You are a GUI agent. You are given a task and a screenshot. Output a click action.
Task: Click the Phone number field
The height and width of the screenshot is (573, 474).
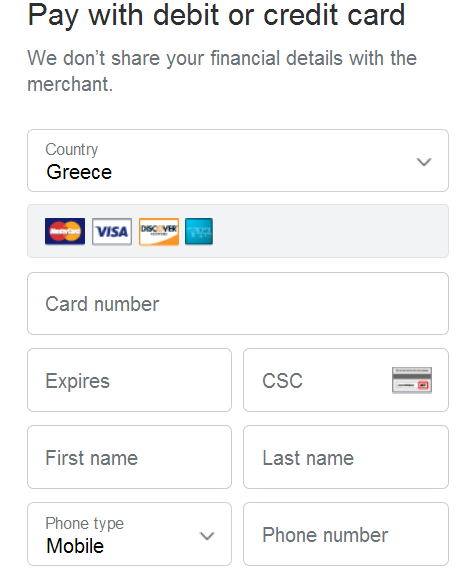[x=346, y=534]
